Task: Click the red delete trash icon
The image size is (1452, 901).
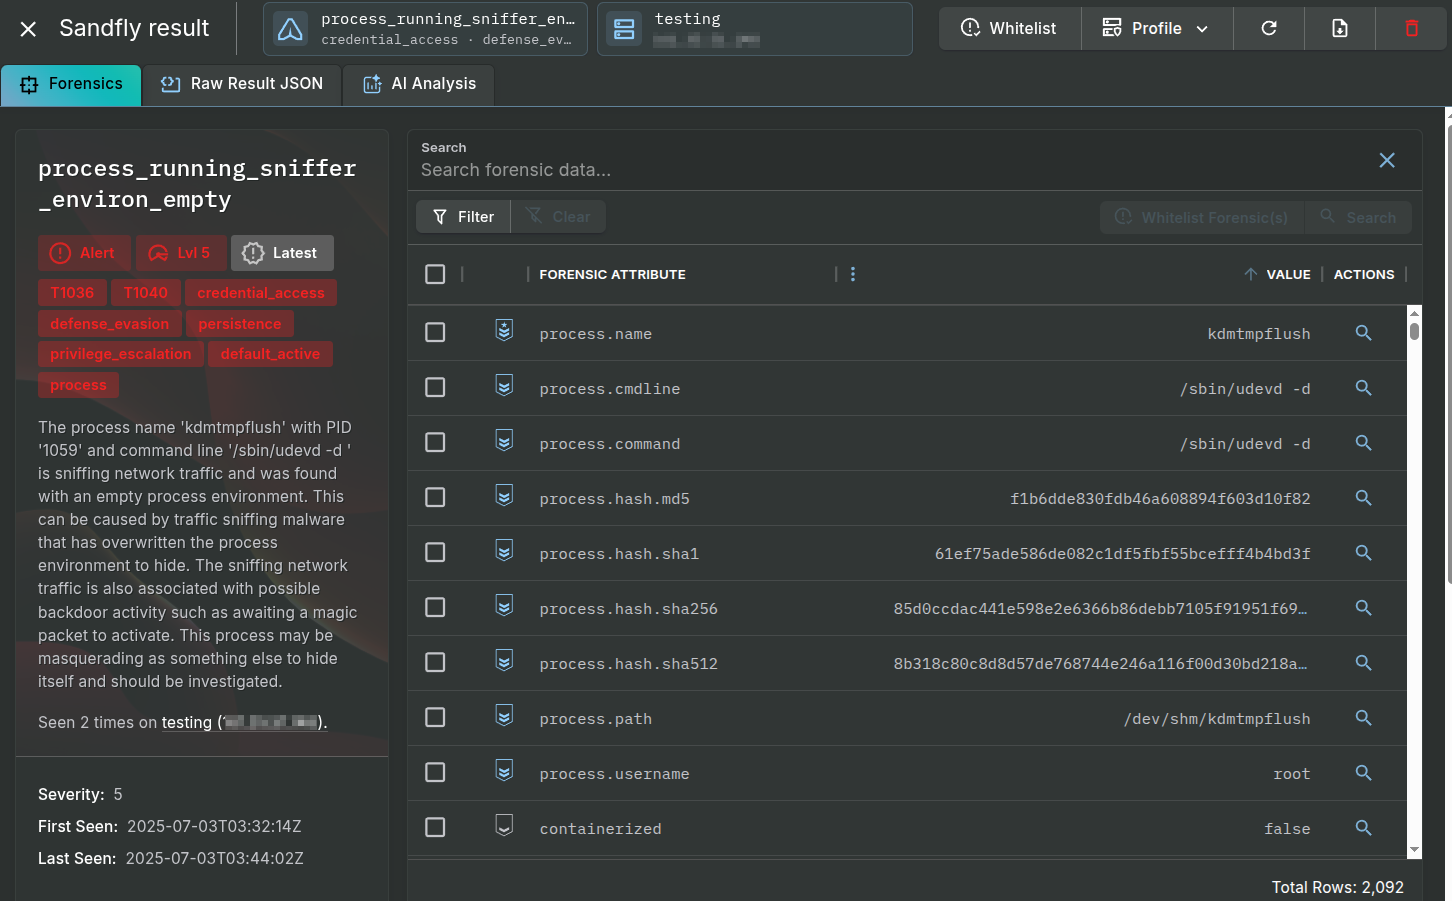Action: (1412, 28)
